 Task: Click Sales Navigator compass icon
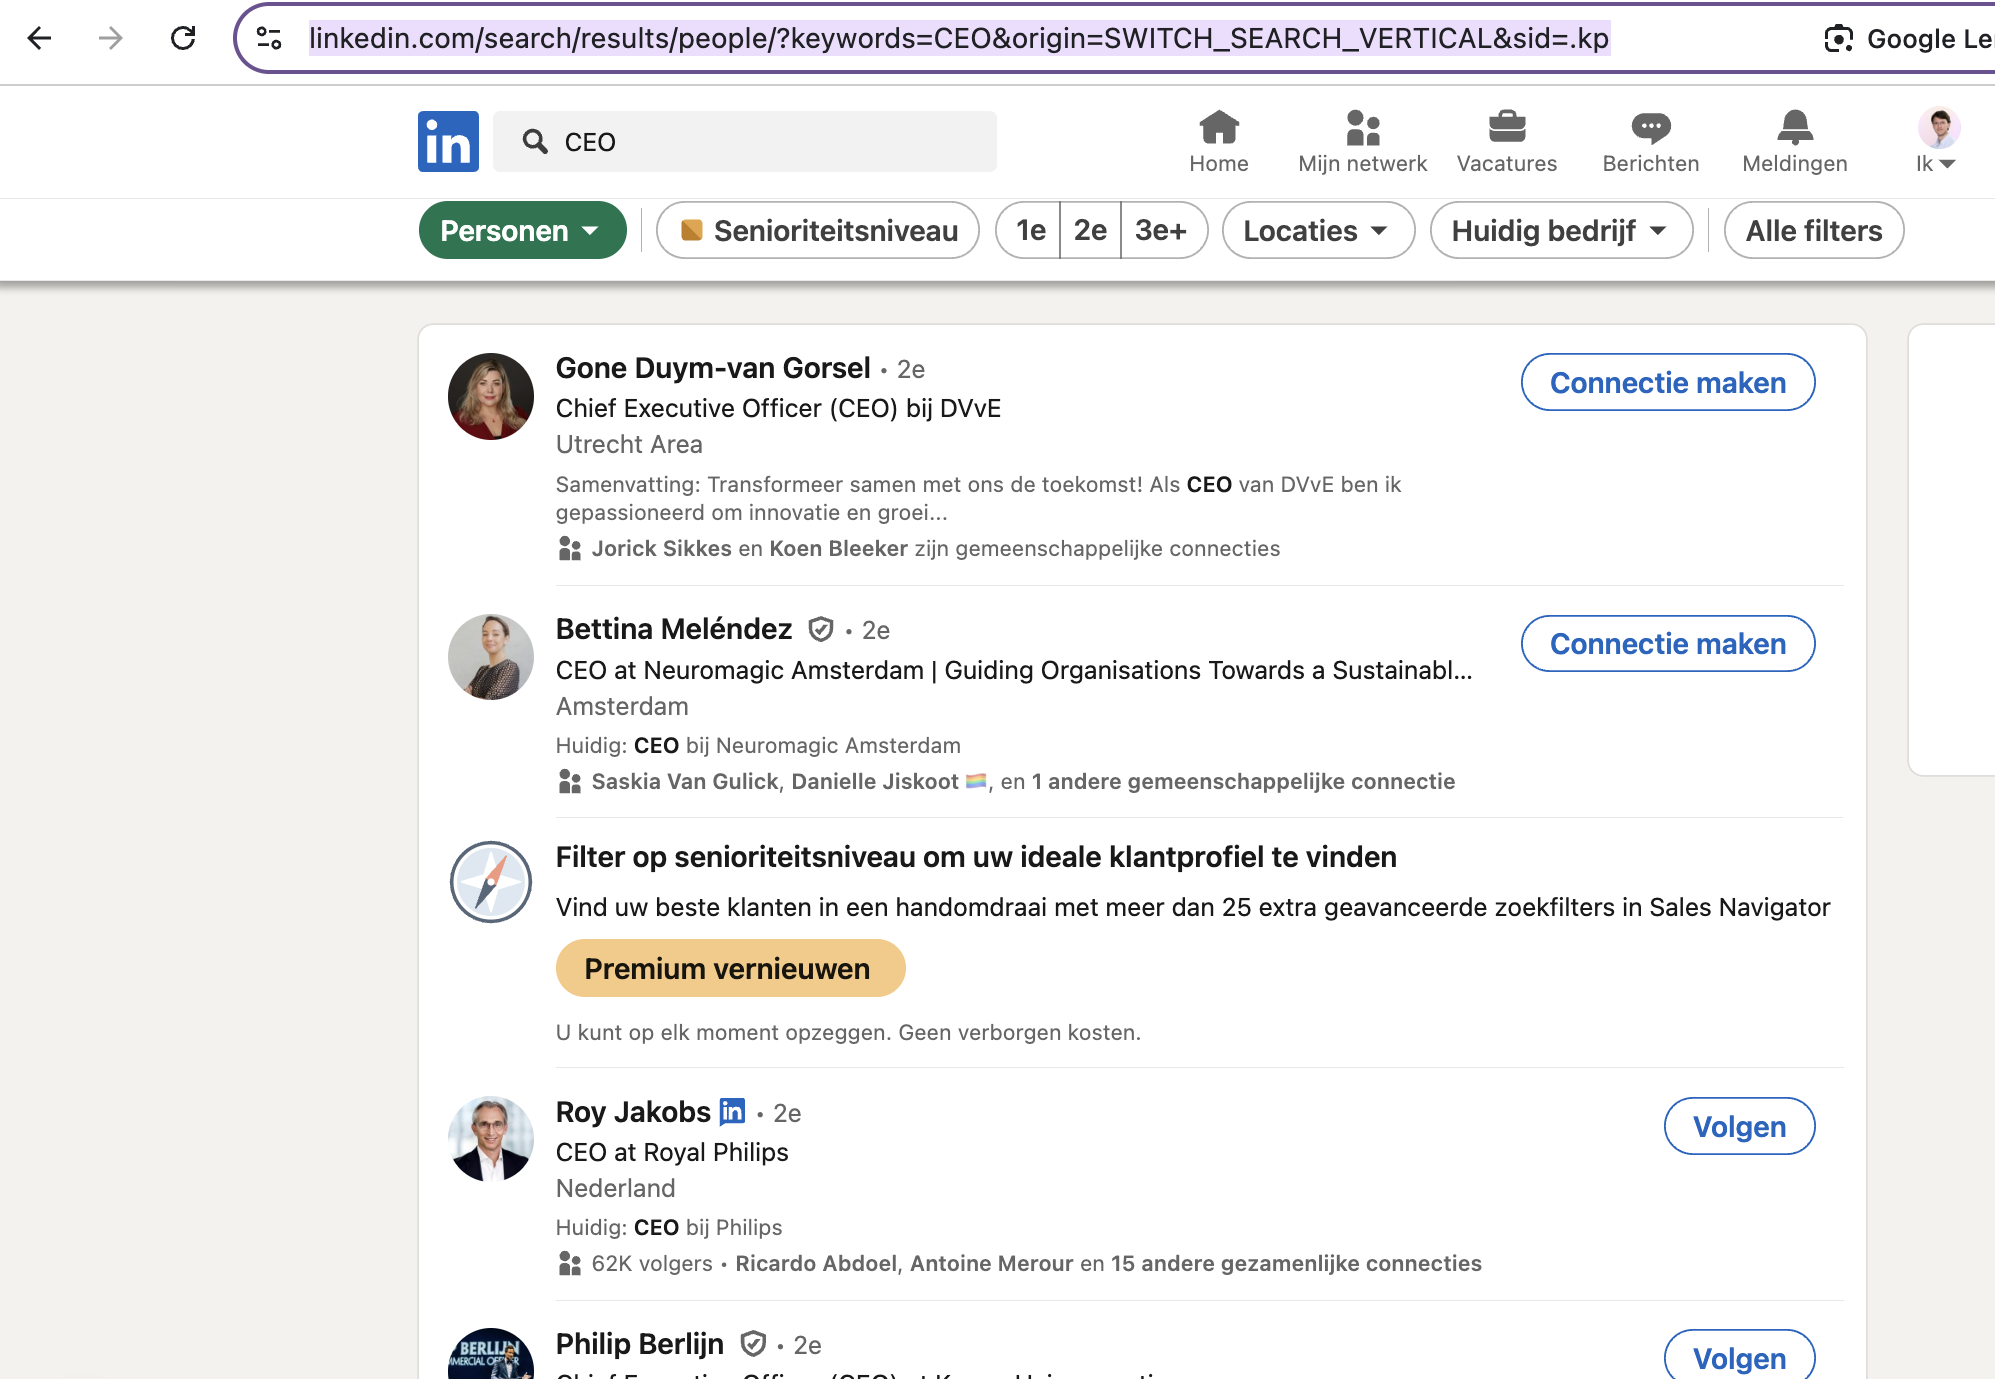click(x=490, y=882)
